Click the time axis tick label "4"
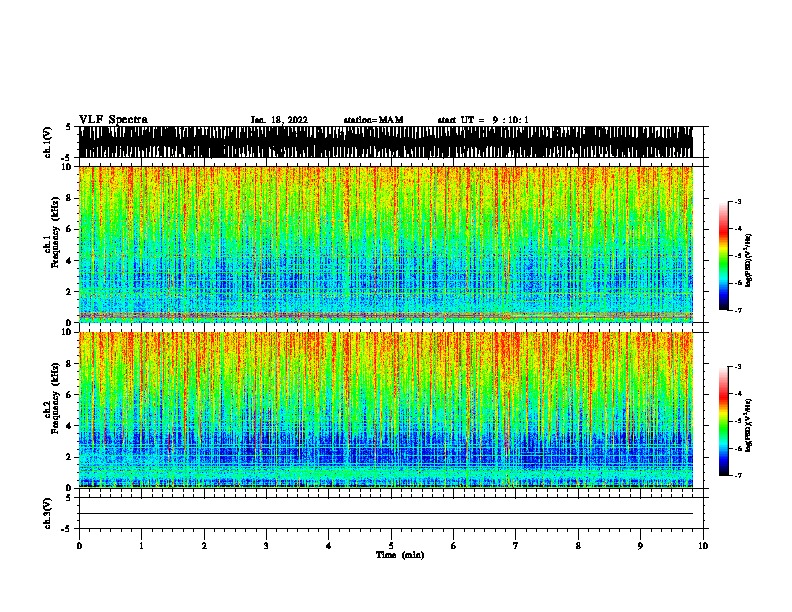792x612 pixels. point(328,546)
